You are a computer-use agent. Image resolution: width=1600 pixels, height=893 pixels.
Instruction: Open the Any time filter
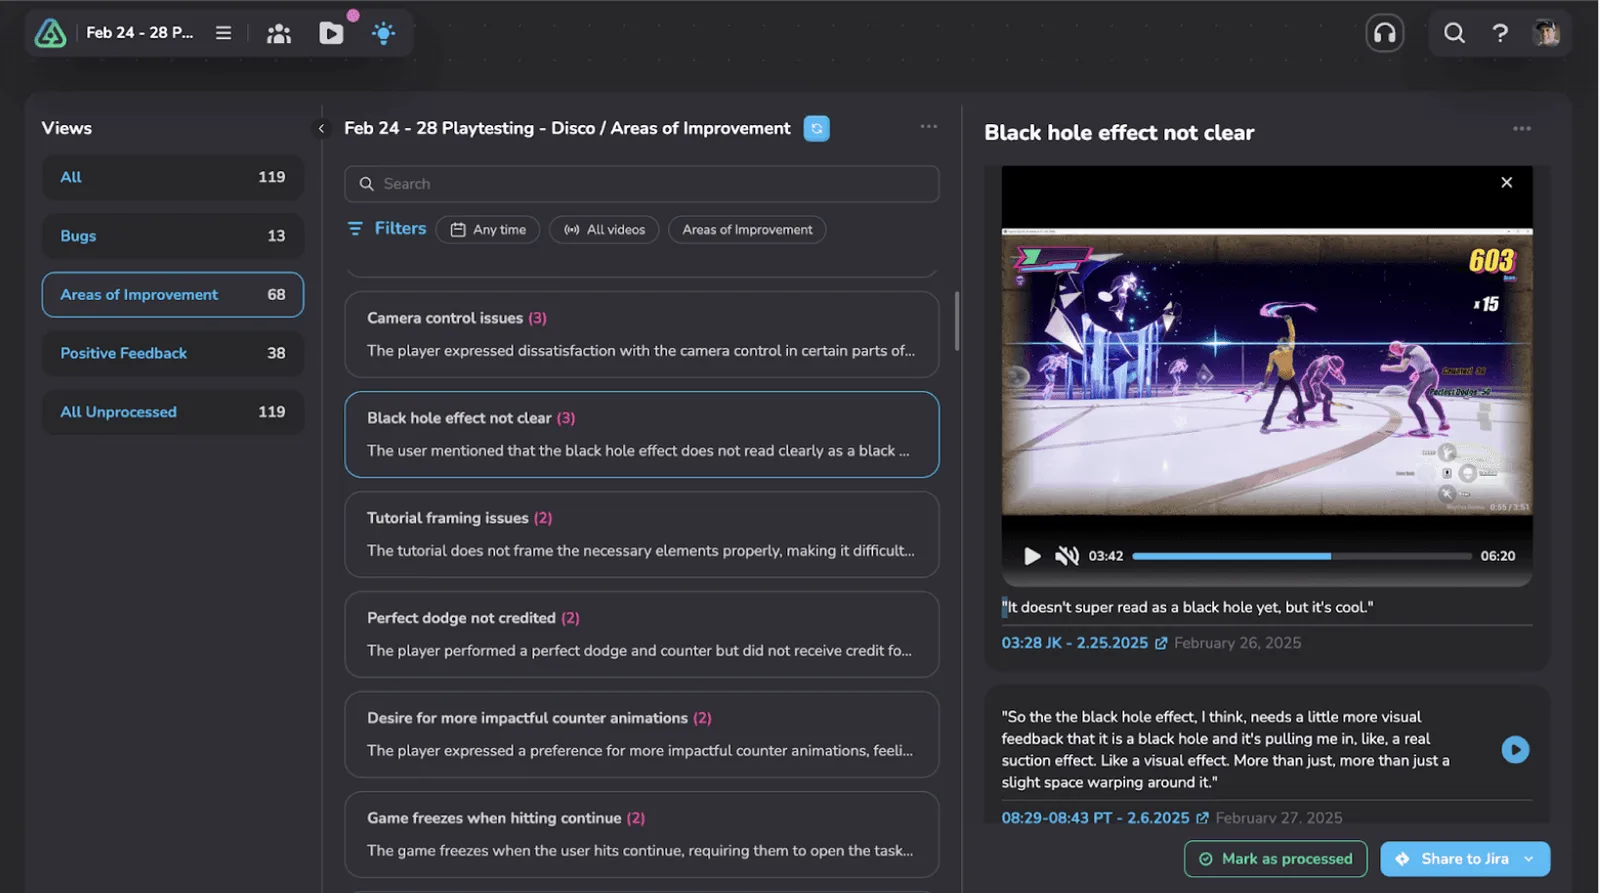click(488, 230)
